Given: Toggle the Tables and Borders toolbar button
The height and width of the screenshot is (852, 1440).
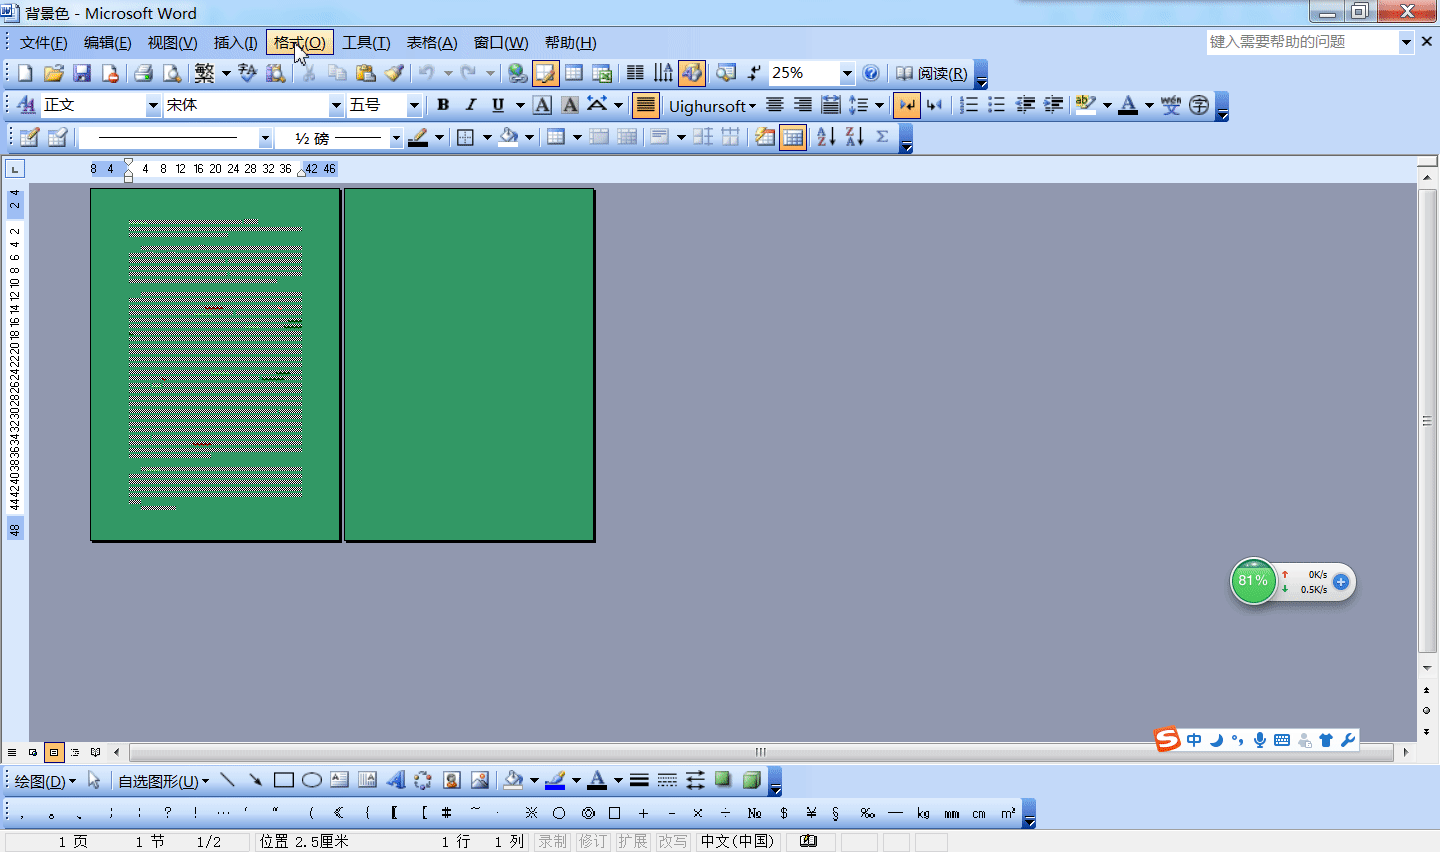Looking at the screenshot, I should (x=546, y=73).
